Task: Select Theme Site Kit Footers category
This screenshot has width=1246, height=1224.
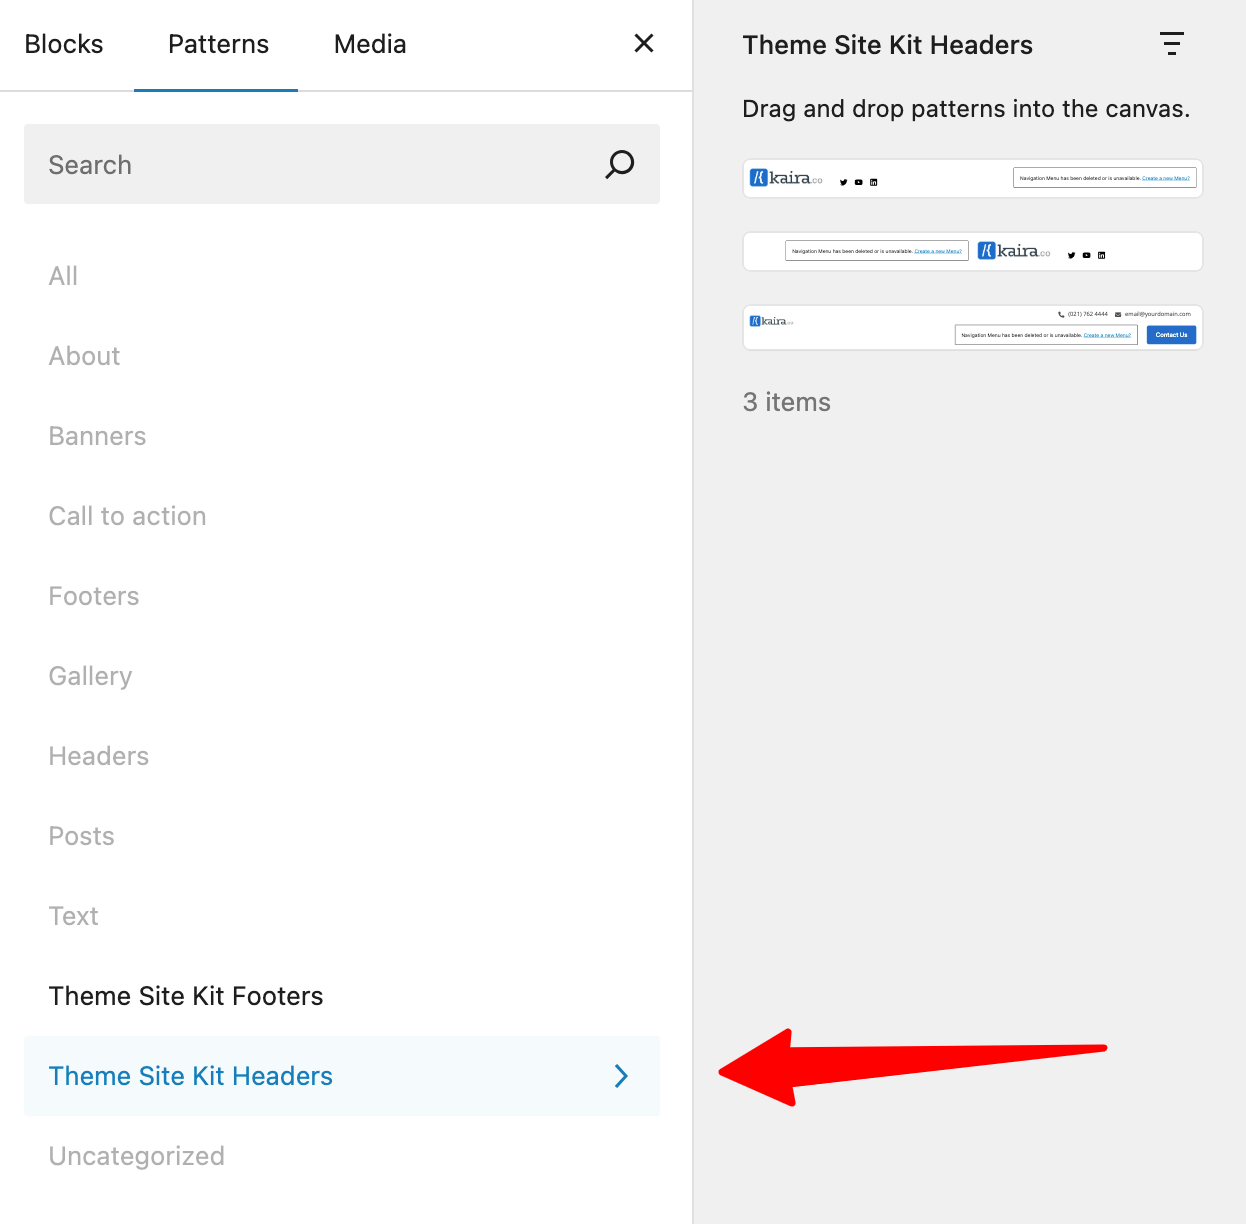Action: coord(186,996)
